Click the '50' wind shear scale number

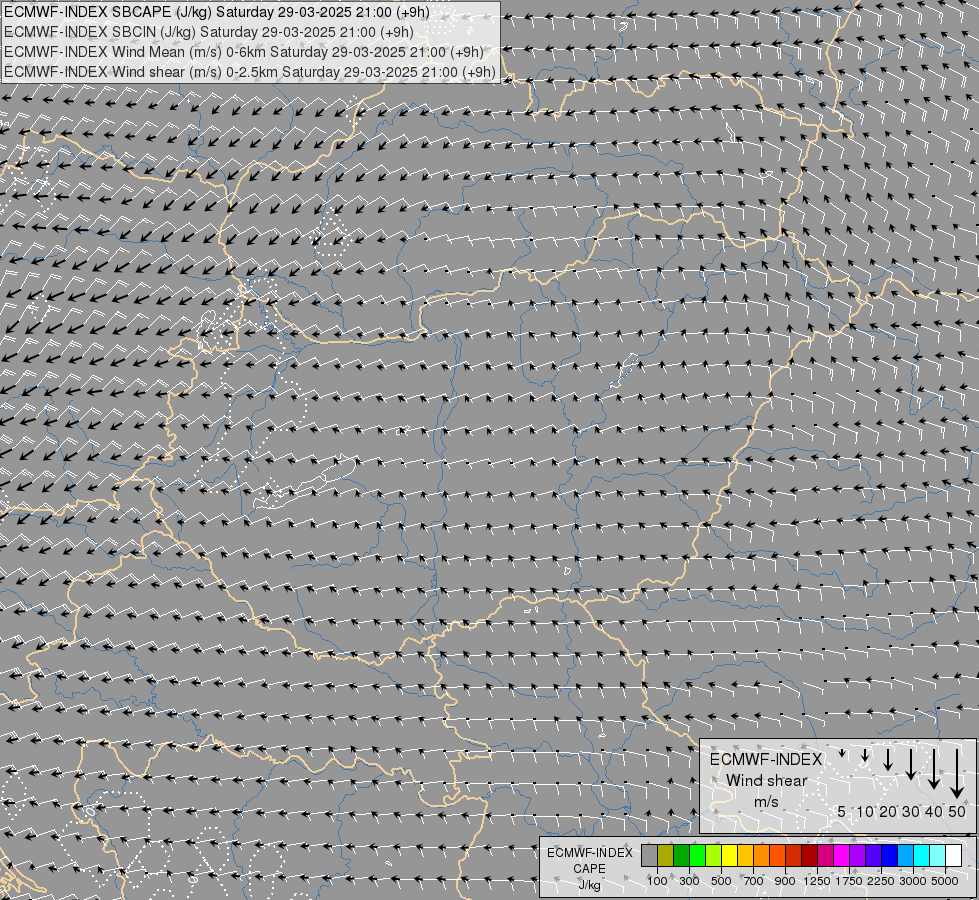point(957,811)
